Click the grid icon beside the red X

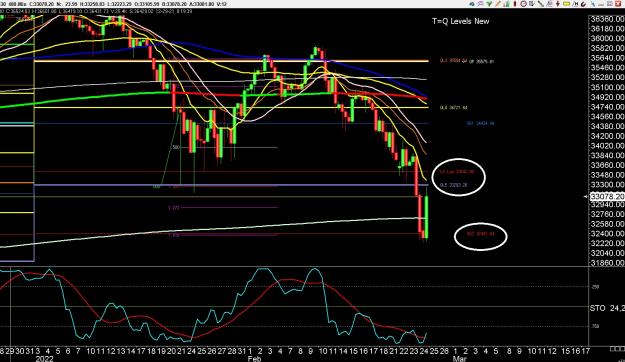click(x=609, y=4)
